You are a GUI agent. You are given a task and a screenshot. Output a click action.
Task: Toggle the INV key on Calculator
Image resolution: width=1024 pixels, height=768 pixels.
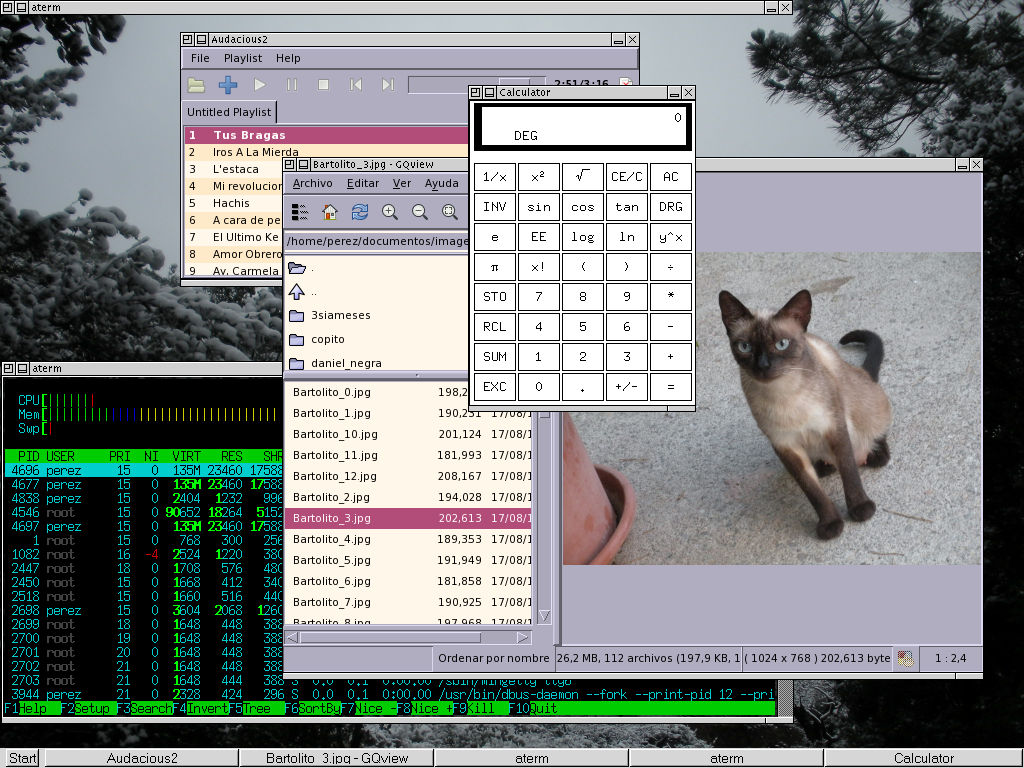pos(494,207)
